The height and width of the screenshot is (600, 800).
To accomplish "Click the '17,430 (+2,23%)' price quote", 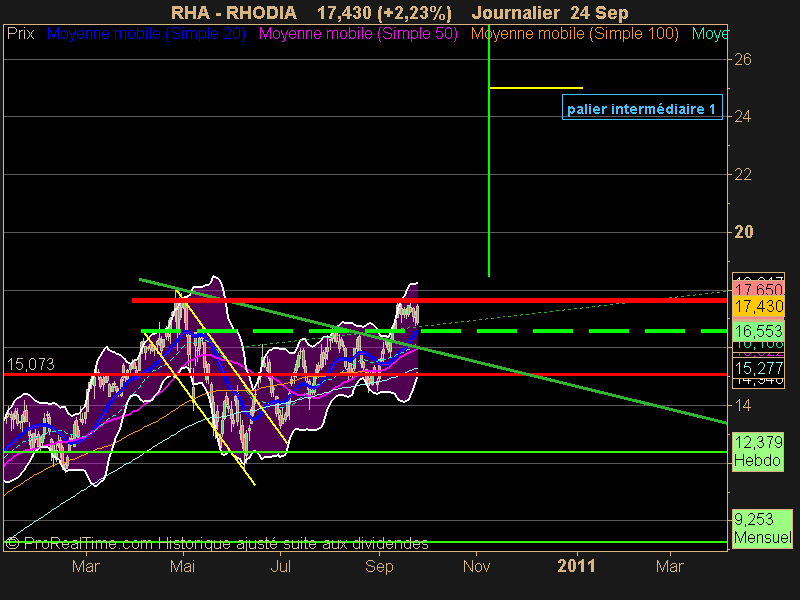I will coord(385,12).
